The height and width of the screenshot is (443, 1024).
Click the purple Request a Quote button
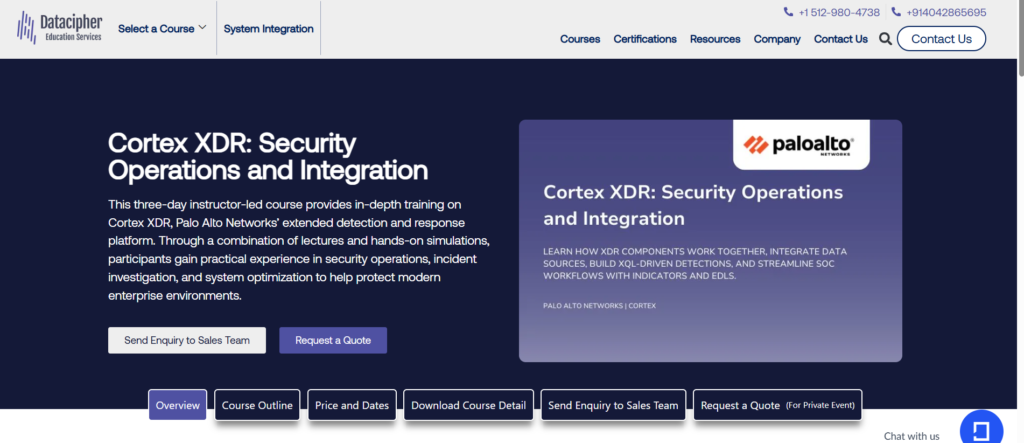(333, 340)
